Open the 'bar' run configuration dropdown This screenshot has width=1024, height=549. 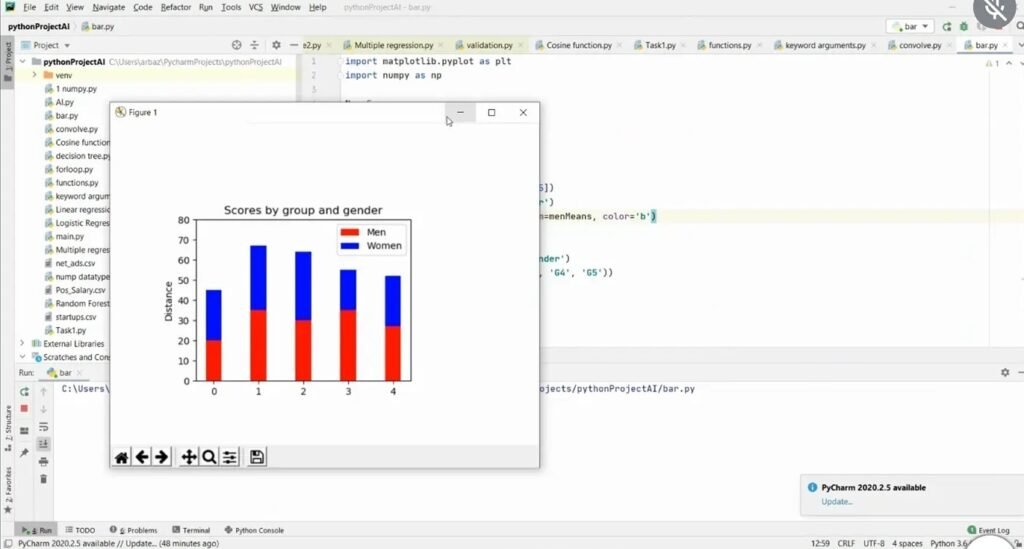coord(910,27)
